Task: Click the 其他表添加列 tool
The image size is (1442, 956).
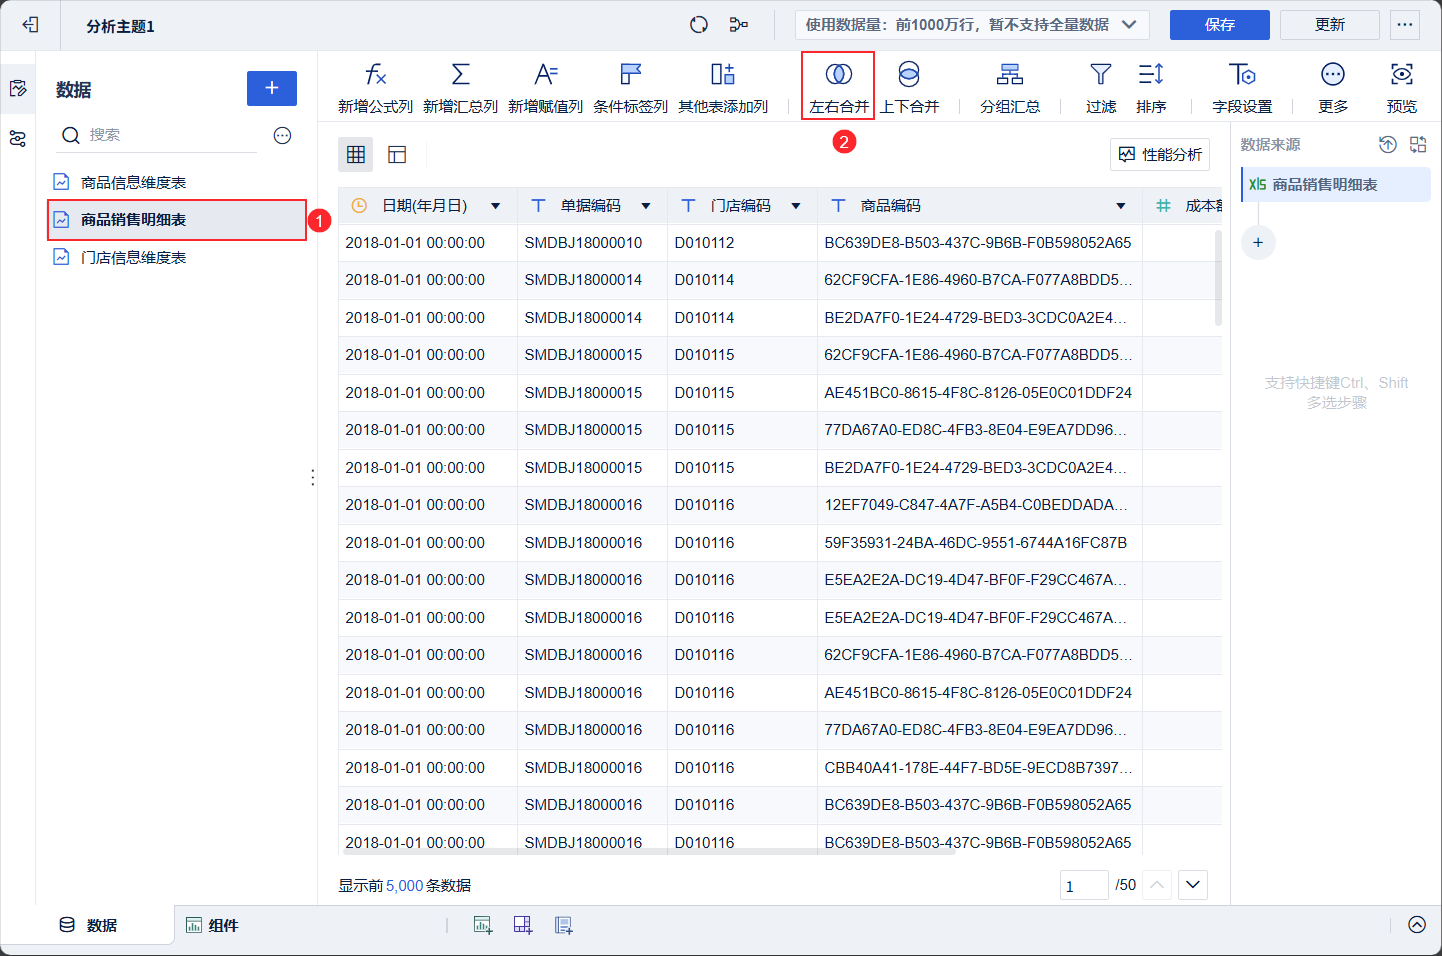Action: click(723, 88)
